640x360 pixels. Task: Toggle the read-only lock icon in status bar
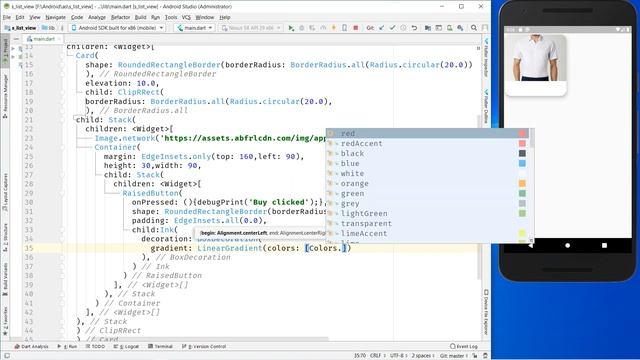tap(476, 356)
